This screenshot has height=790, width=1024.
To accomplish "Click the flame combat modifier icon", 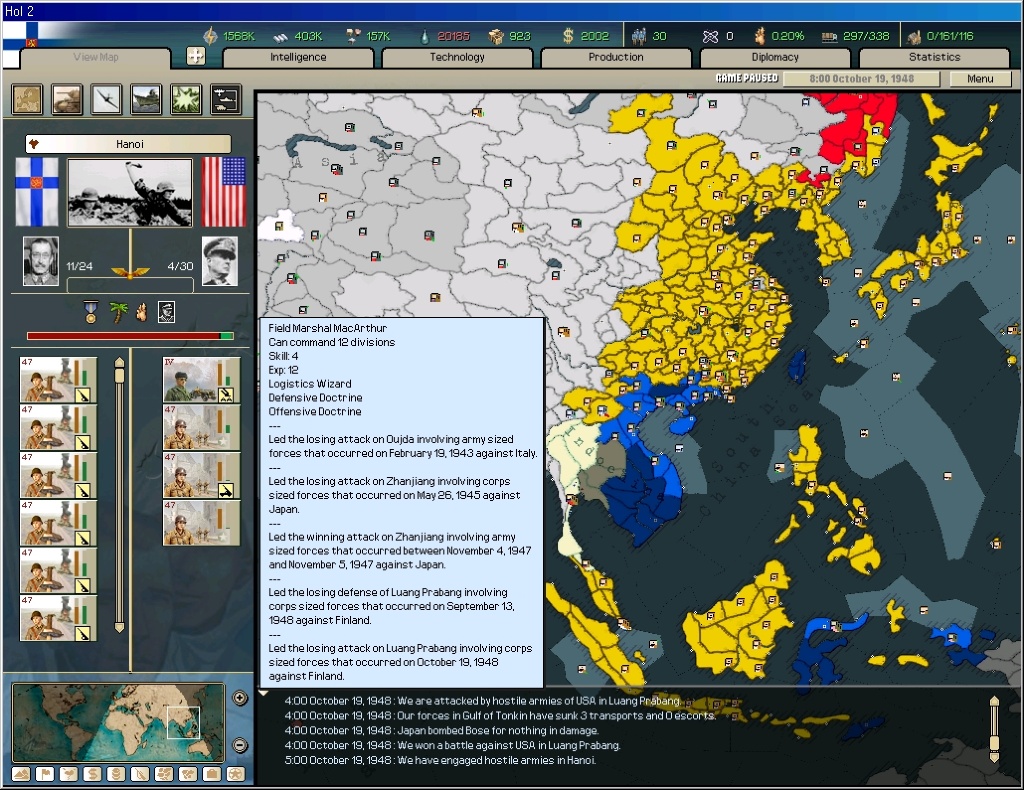I will click(x=141, y=312).
